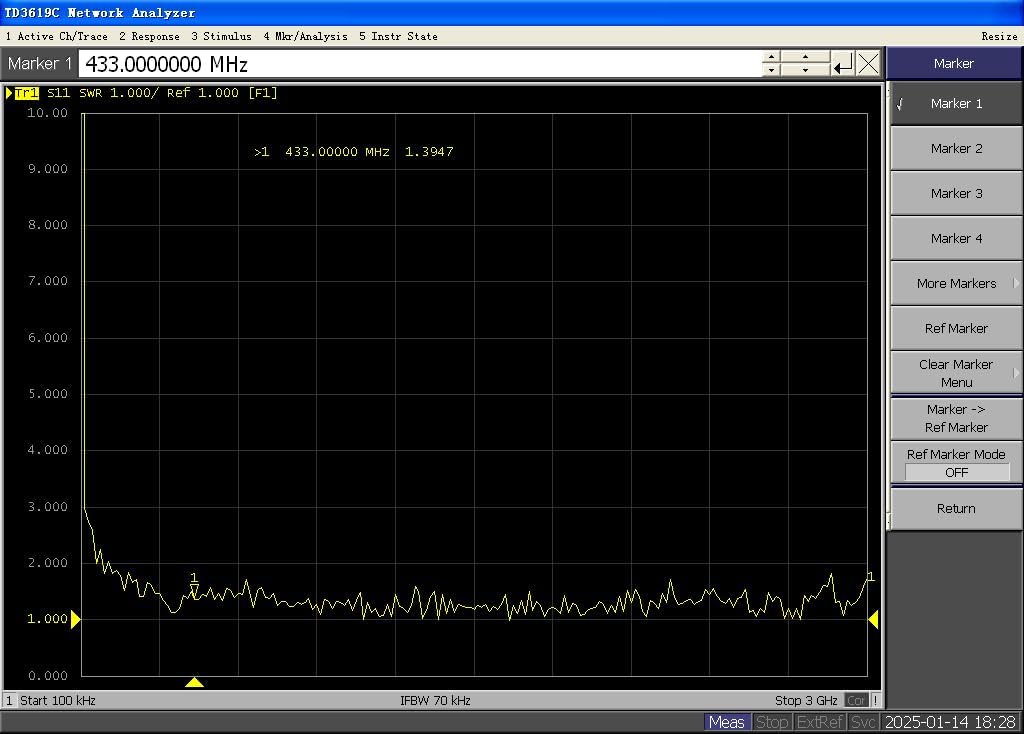Open the Stimulus menu
The height and width of the screenshot is (734, 1024).
click(221, 36)
